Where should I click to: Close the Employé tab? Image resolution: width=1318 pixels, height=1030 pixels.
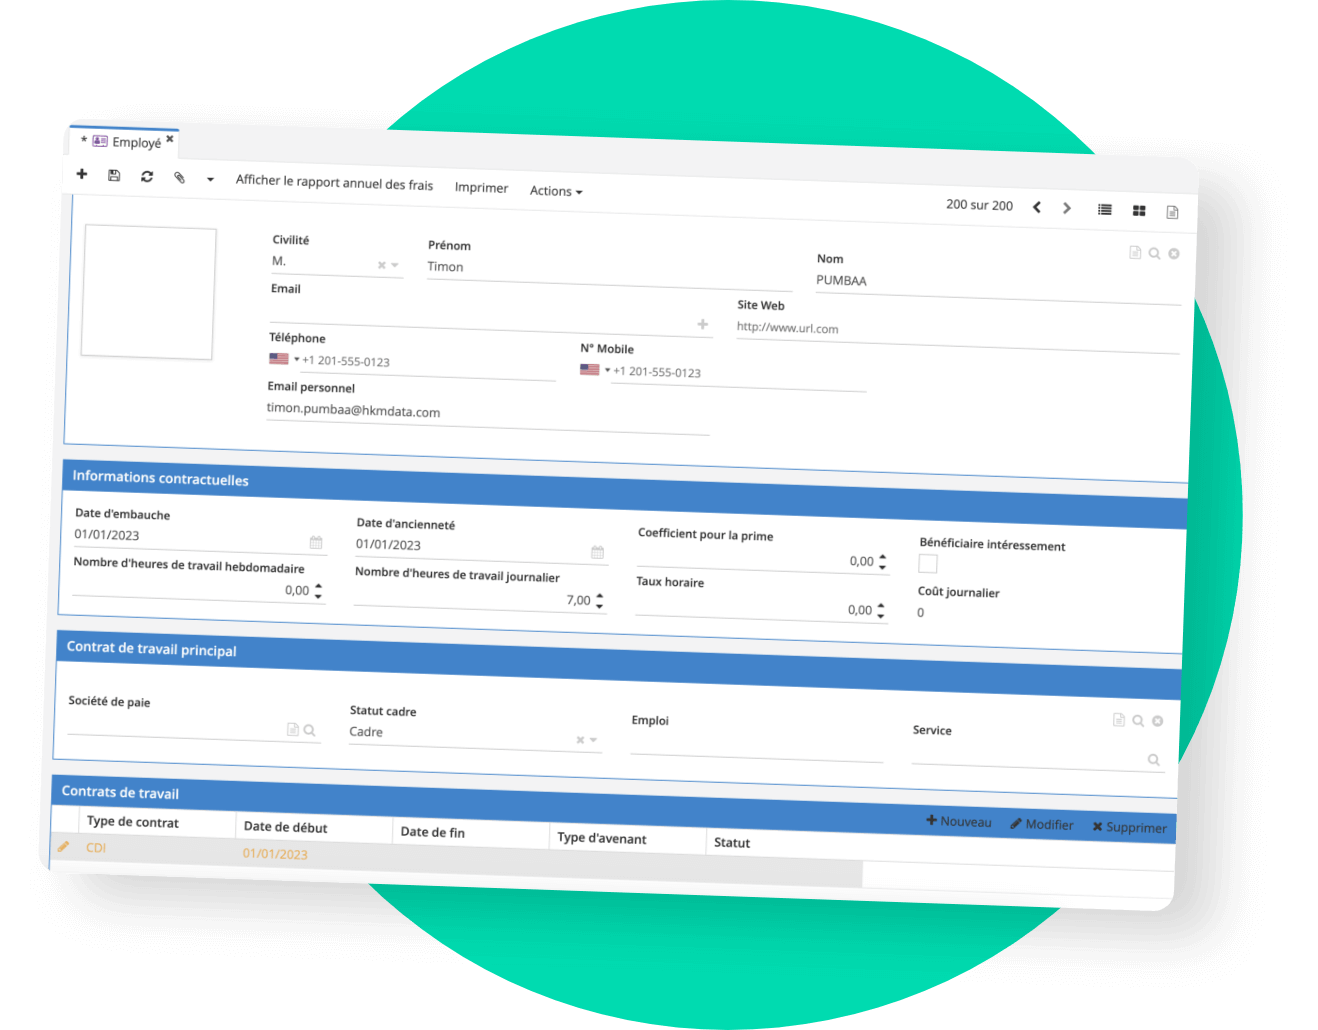170,139
